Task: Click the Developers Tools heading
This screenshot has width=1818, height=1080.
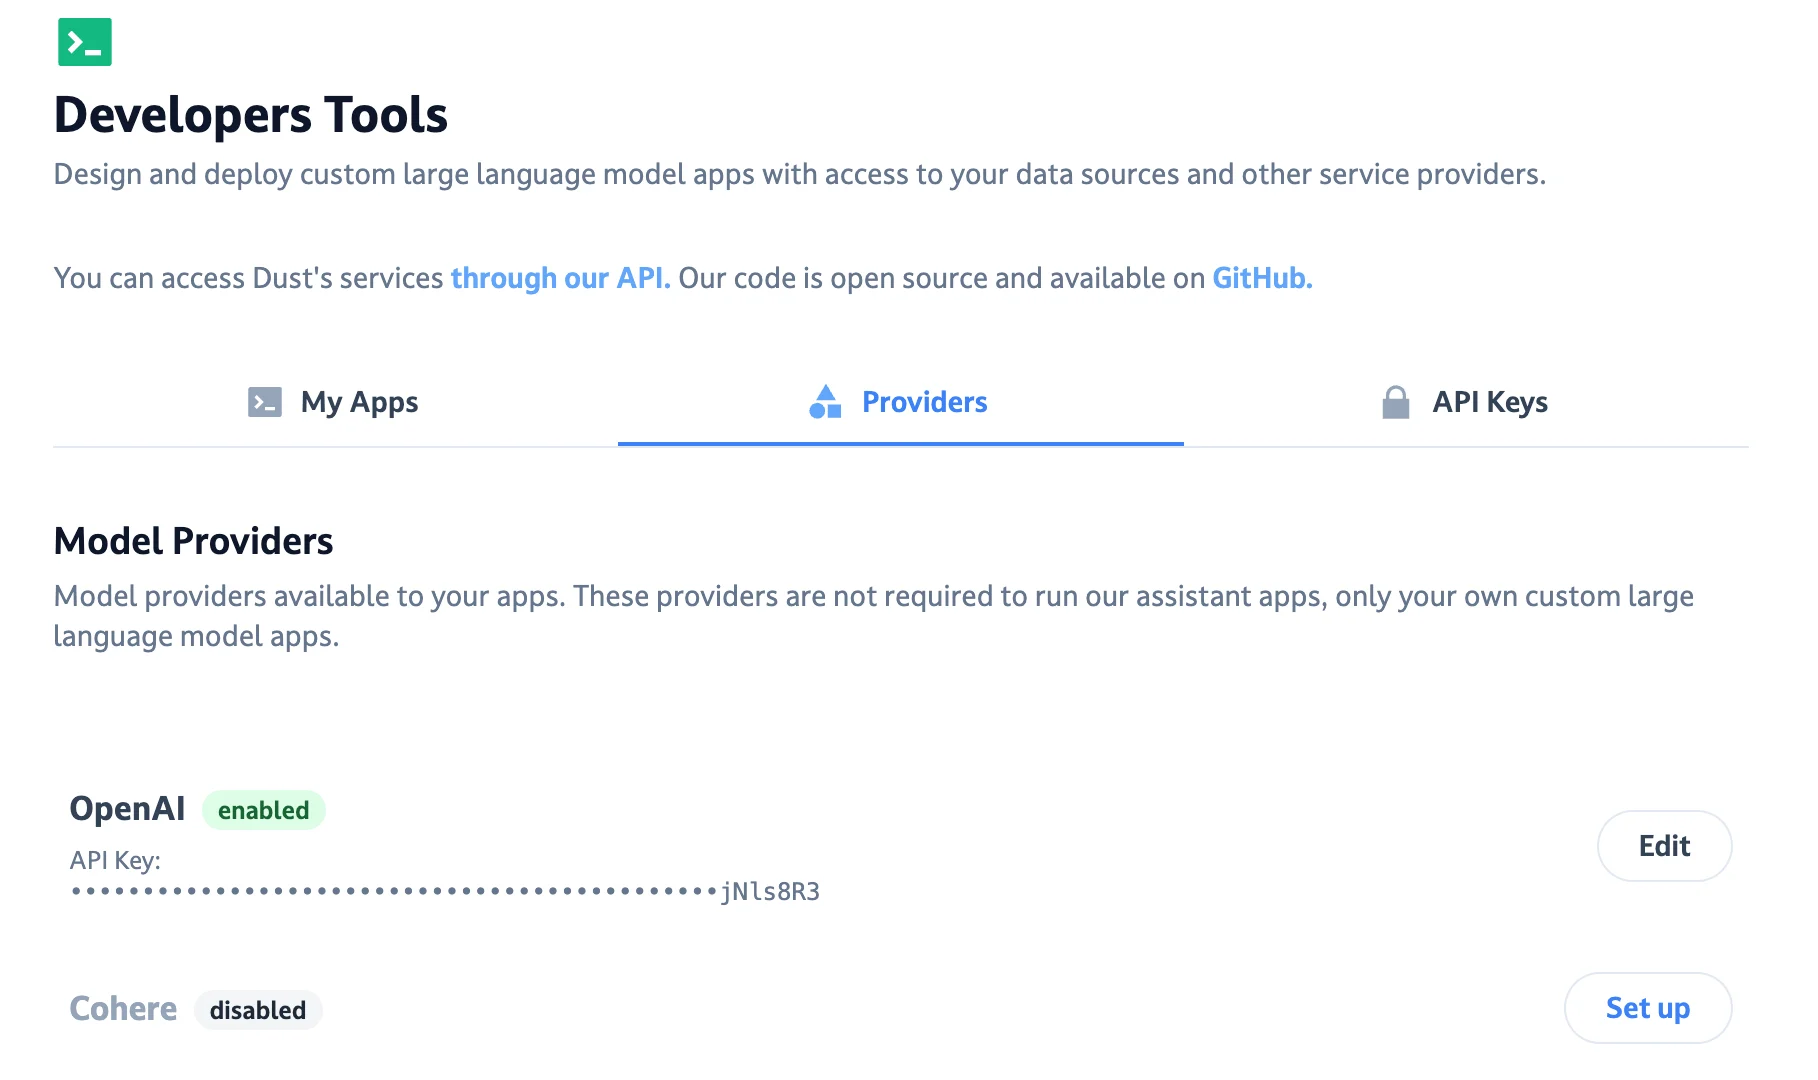Action: point(250,114)
